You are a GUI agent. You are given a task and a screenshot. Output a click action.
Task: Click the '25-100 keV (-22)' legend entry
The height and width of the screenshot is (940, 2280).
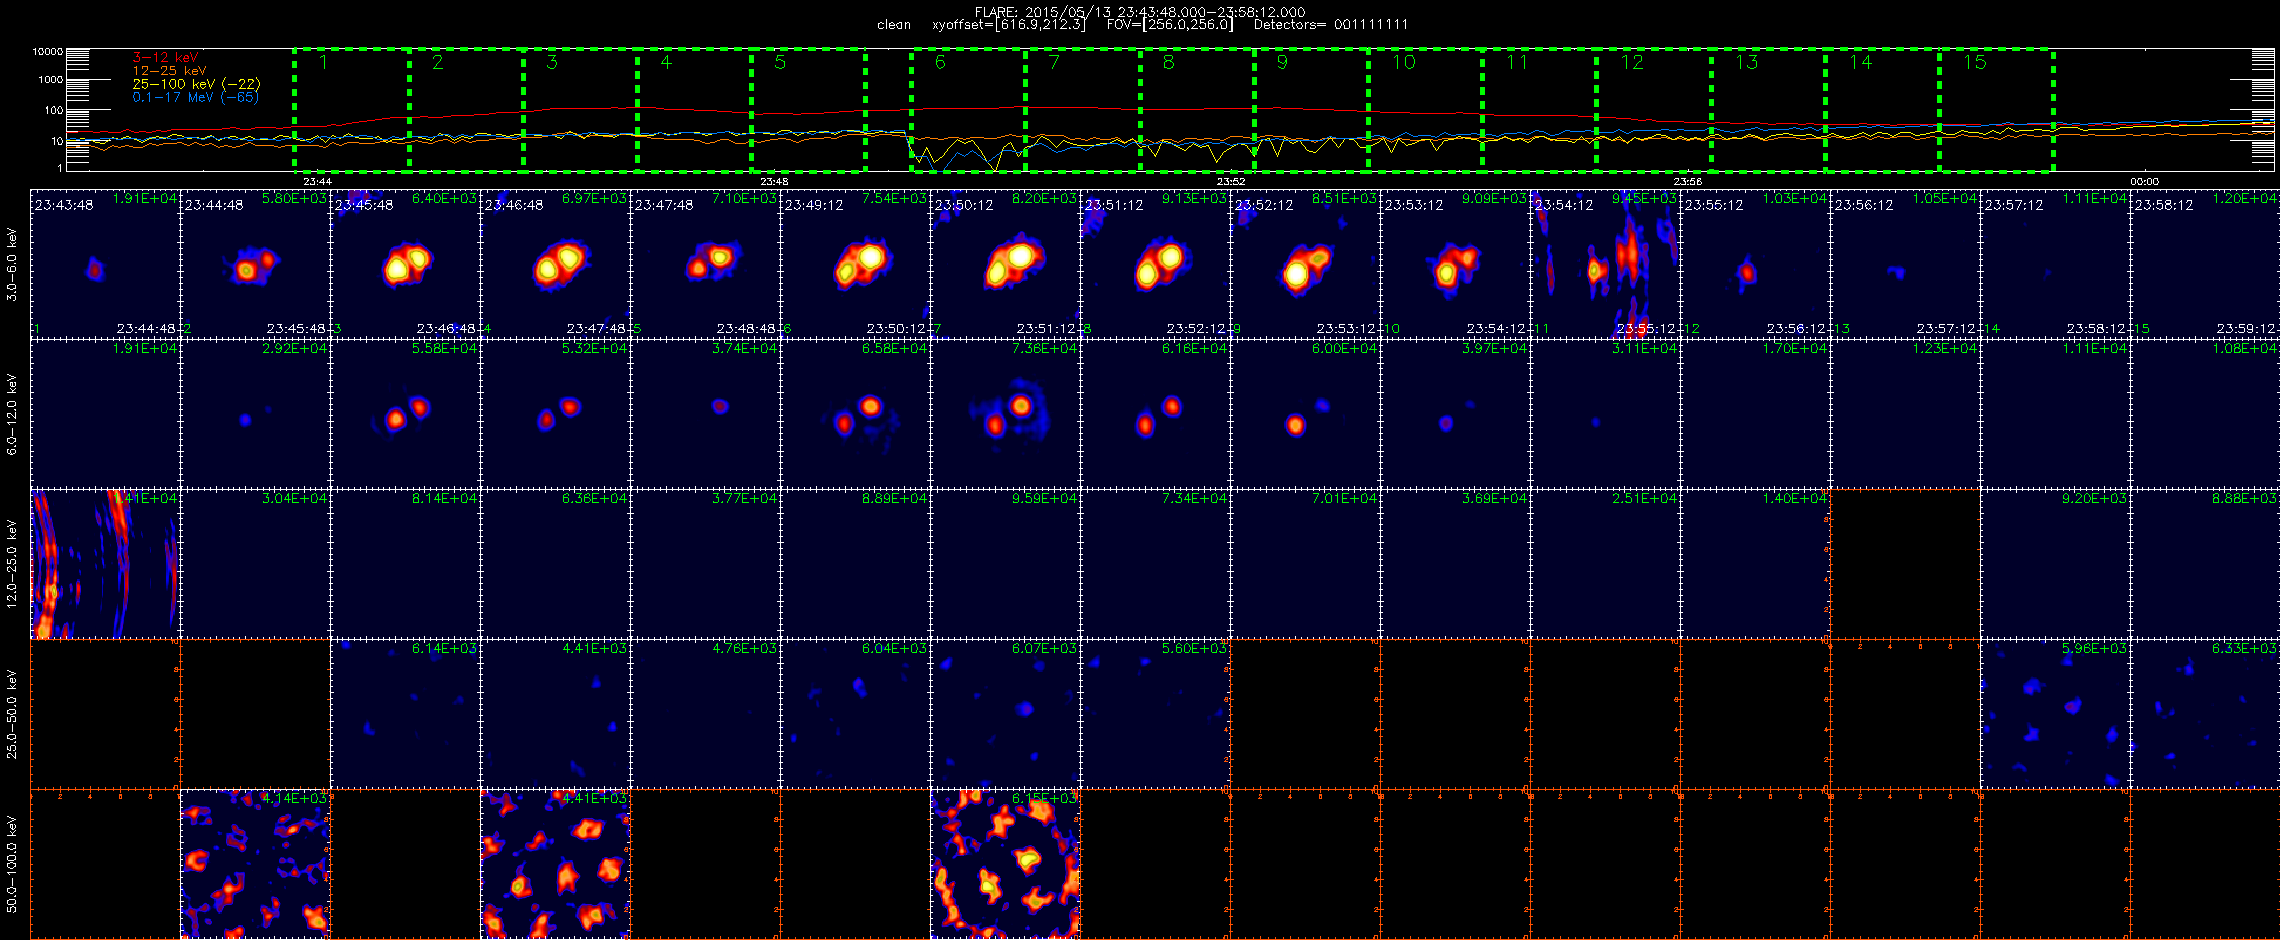click(196, 84)
